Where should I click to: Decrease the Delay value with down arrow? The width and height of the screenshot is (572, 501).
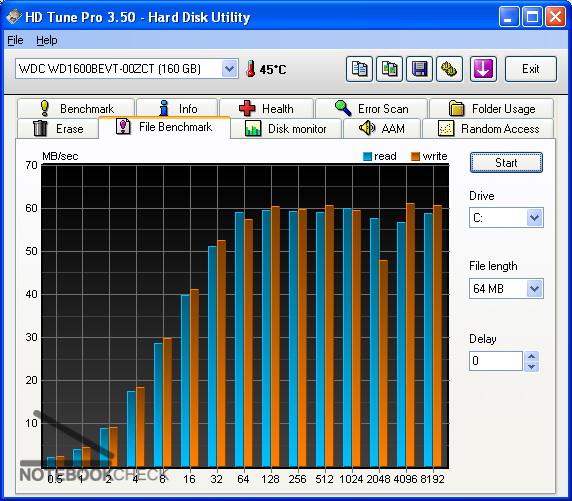click(532, 366)
